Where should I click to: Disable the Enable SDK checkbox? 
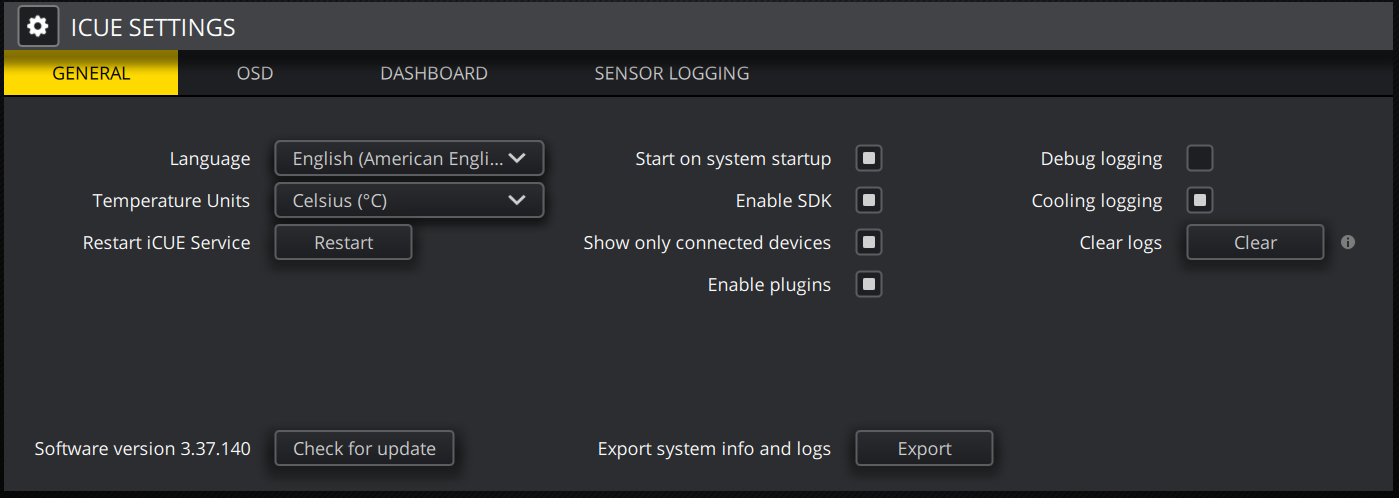pyautogui.click(x=869, y=200)
